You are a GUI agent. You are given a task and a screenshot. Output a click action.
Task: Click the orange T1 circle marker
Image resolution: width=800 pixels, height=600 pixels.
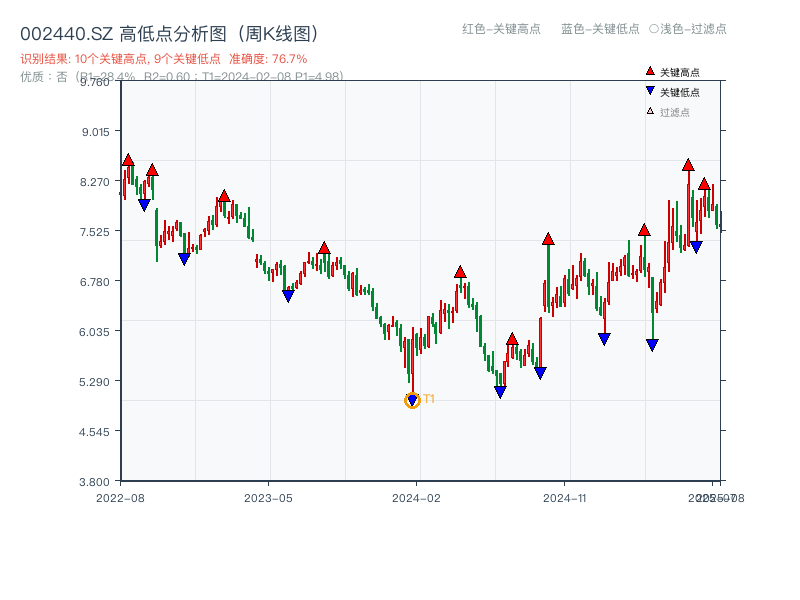pos(412,400)
